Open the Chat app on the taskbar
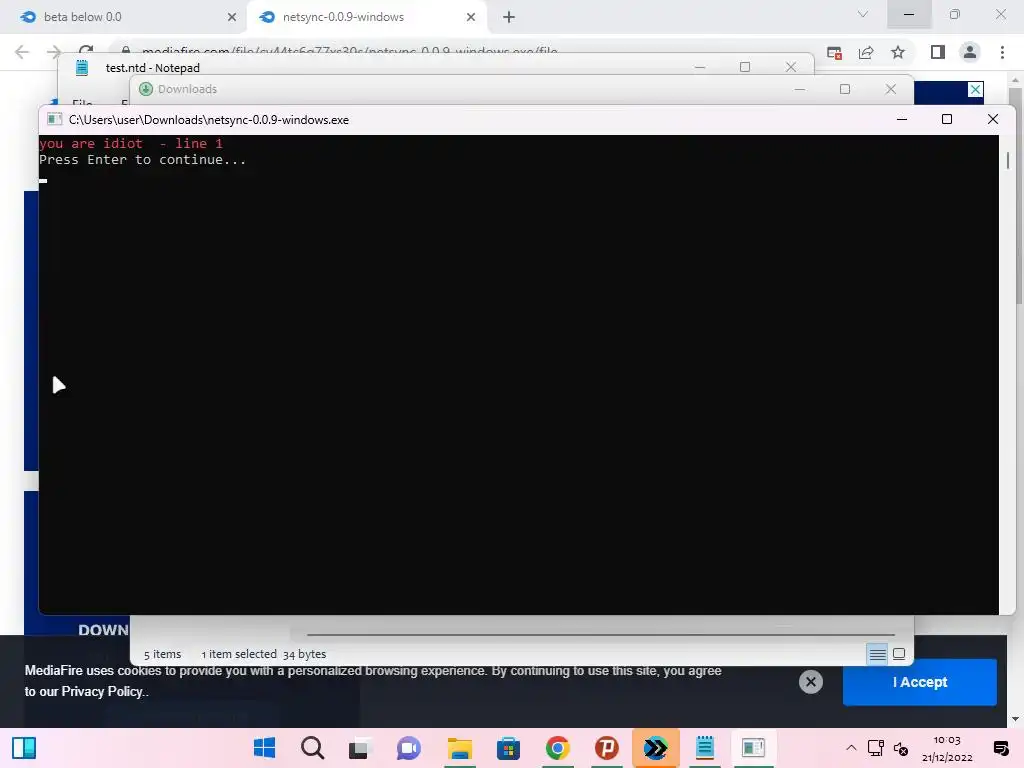The height and width of the screenshot is (768, 1024). (x=409, y=748)
